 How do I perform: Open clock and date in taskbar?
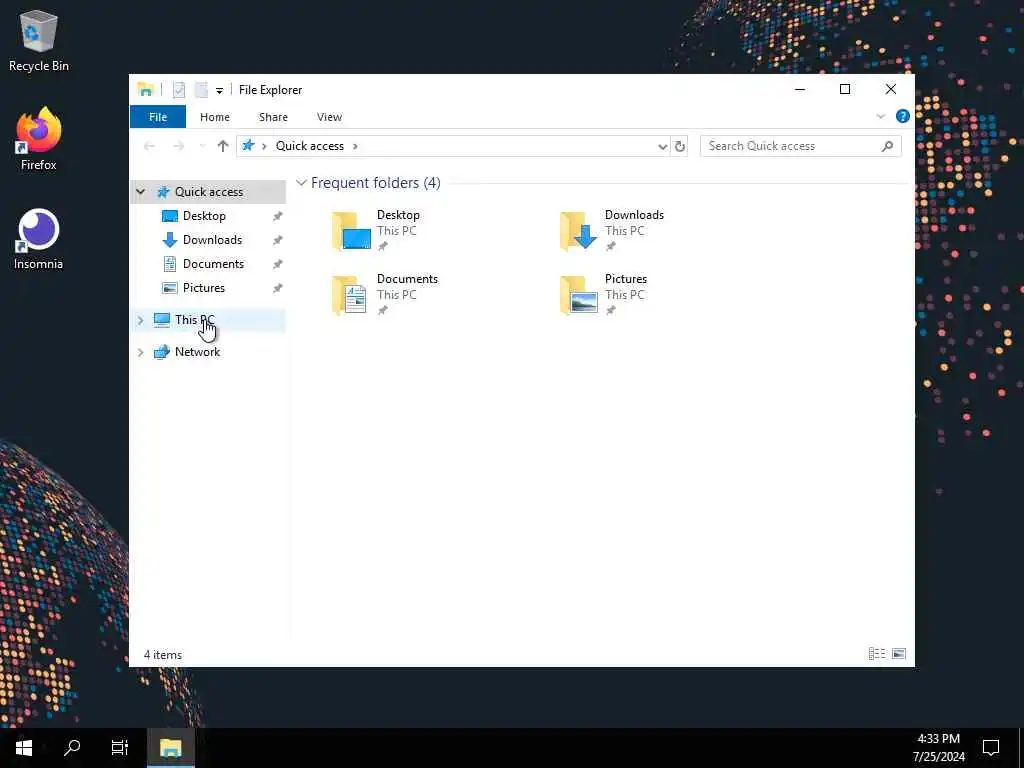point(938,748)
